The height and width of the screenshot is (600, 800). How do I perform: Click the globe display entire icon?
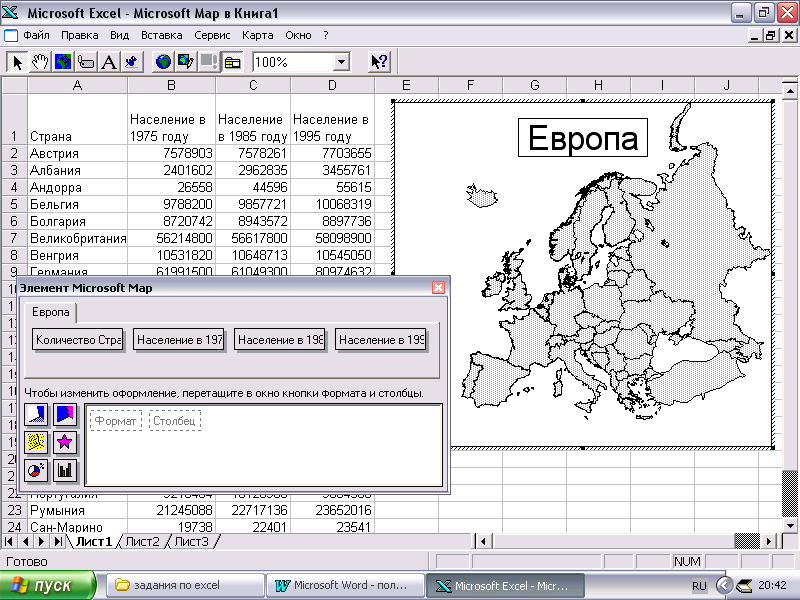pos(163,62)
